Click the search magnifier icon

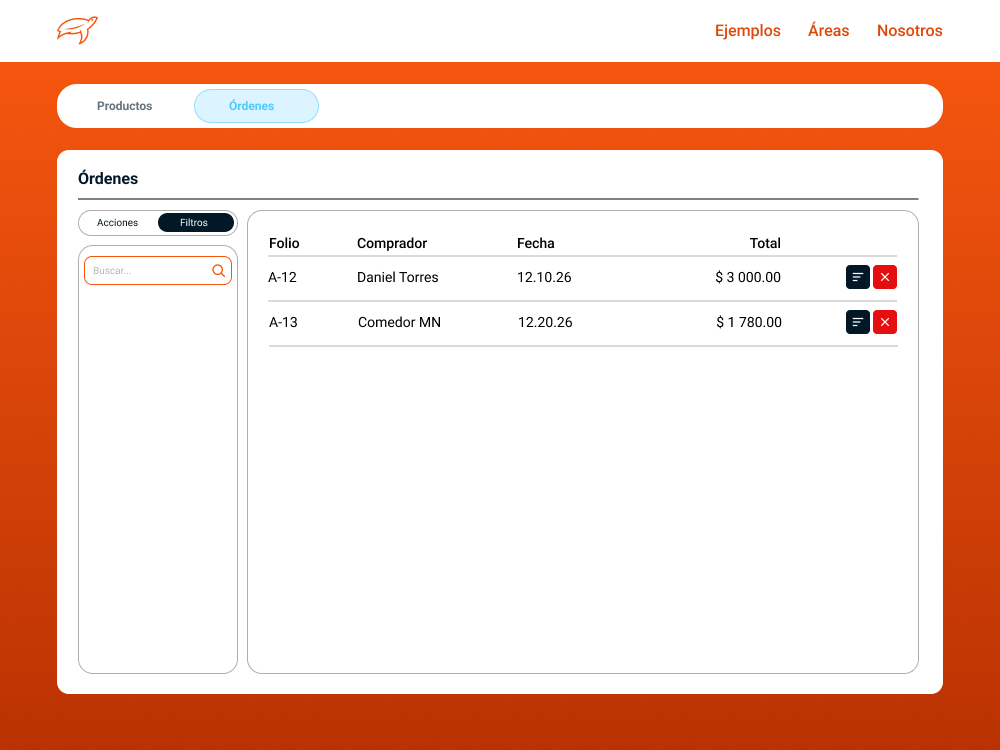point(219,270)
